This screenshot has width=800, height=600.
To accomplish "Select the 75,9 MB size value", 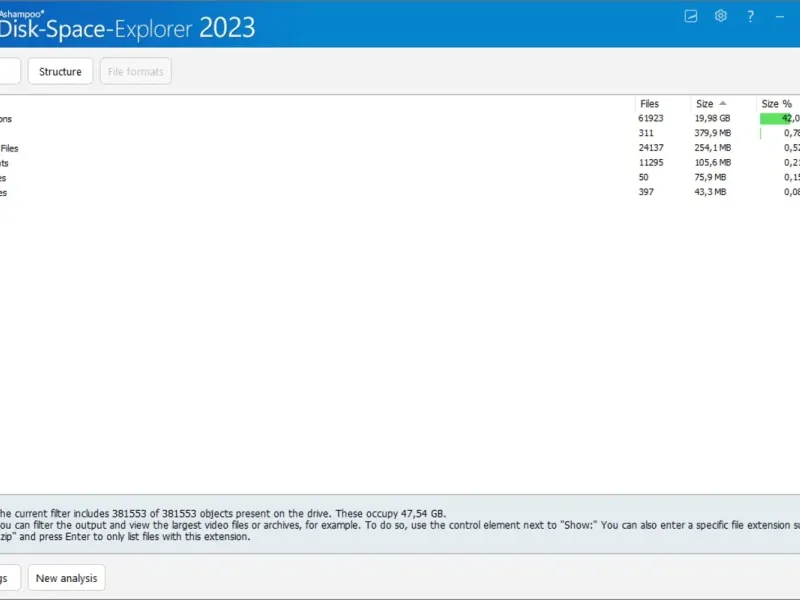I will pos(710,178).
